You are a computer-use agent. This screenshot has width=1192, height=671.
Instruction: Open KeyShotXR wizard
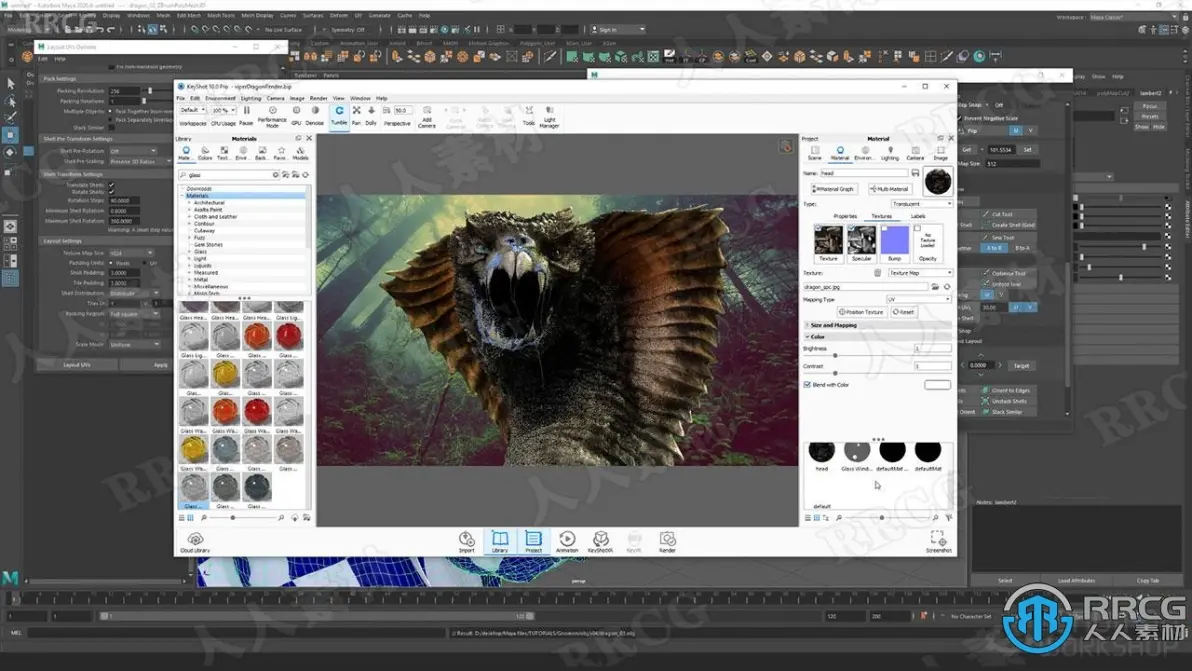click(601, 542)
